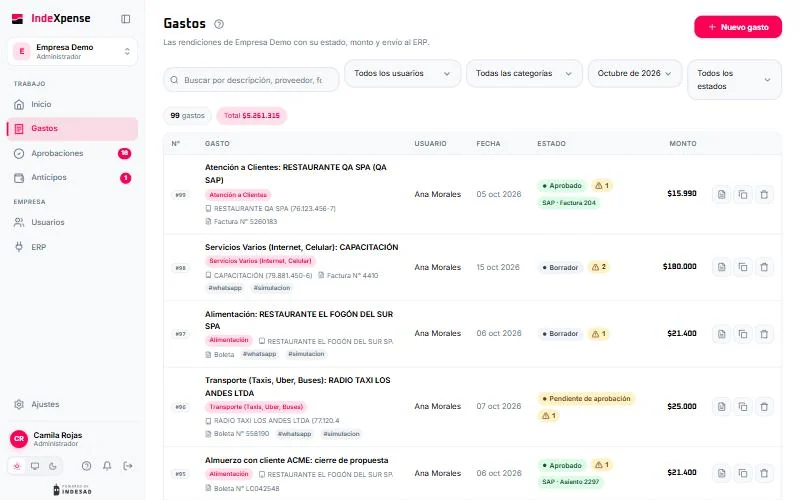Click the Buscar por descripción search field
Viewport: 800px width, 500px height.
[251, 80]
